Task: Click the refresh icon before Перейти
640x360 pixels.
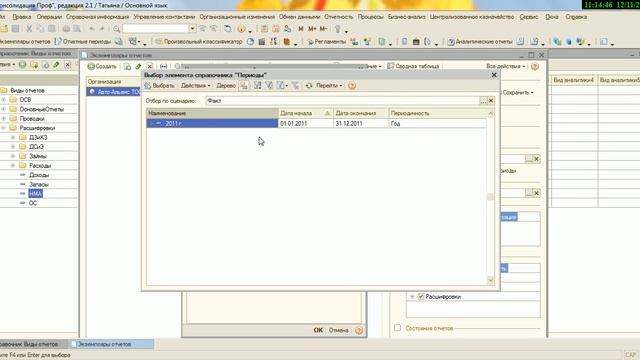Action: pyautogui.click(x=309, y=86)
